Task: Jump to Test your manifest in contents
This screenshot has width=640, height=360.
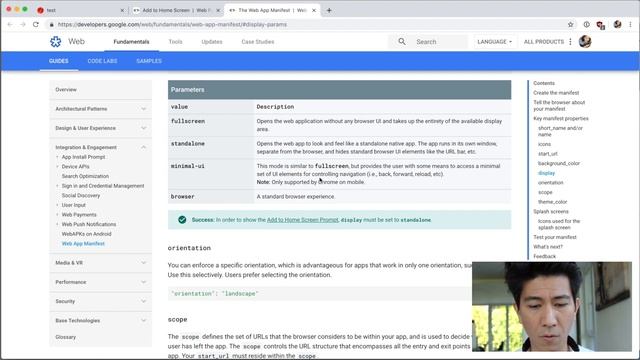Action: point(555,237)
